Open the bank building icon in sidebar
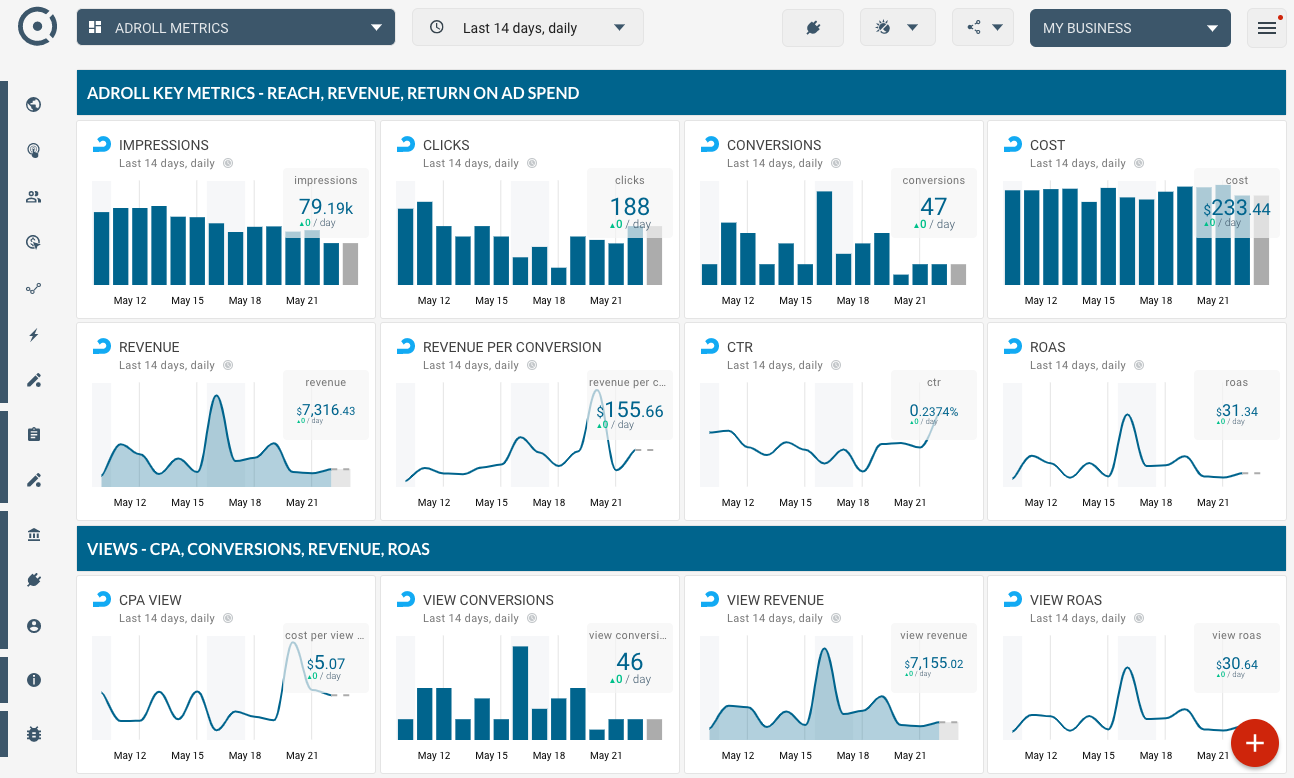This screenshot has width=1294, height=778. pyautogui.click(x=34, y=535)
